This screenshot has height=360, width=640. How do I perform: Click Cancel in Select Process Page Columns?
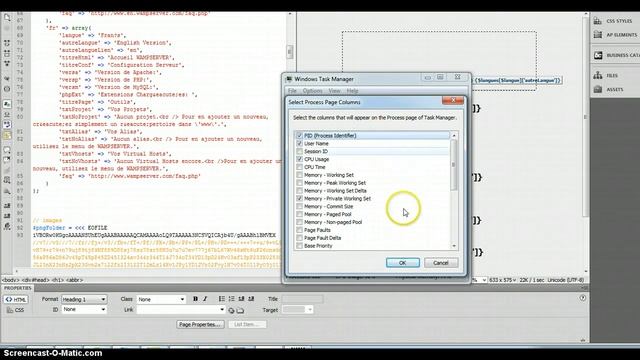441,263
